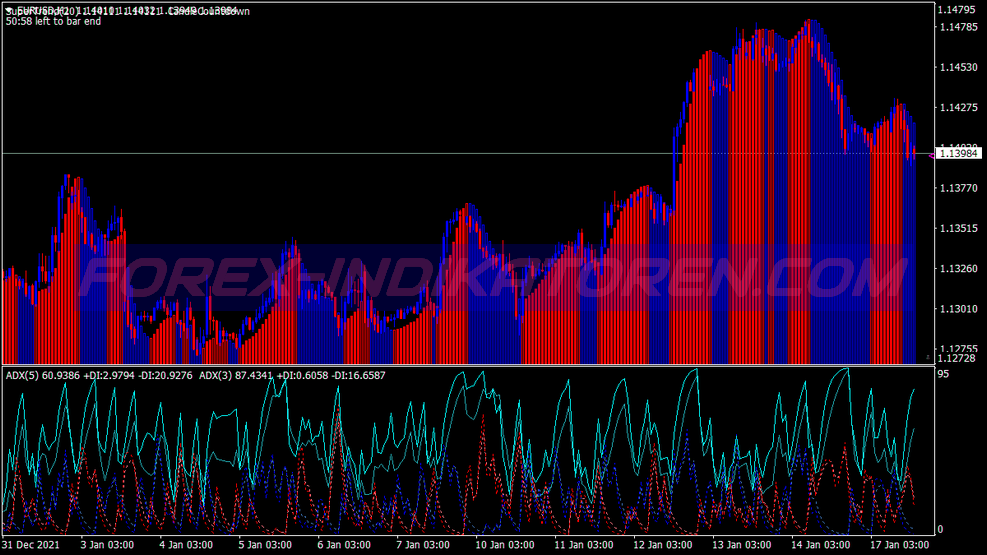Select the 1.14530 price scale label
Screen dimensions: 987x555
956,68
